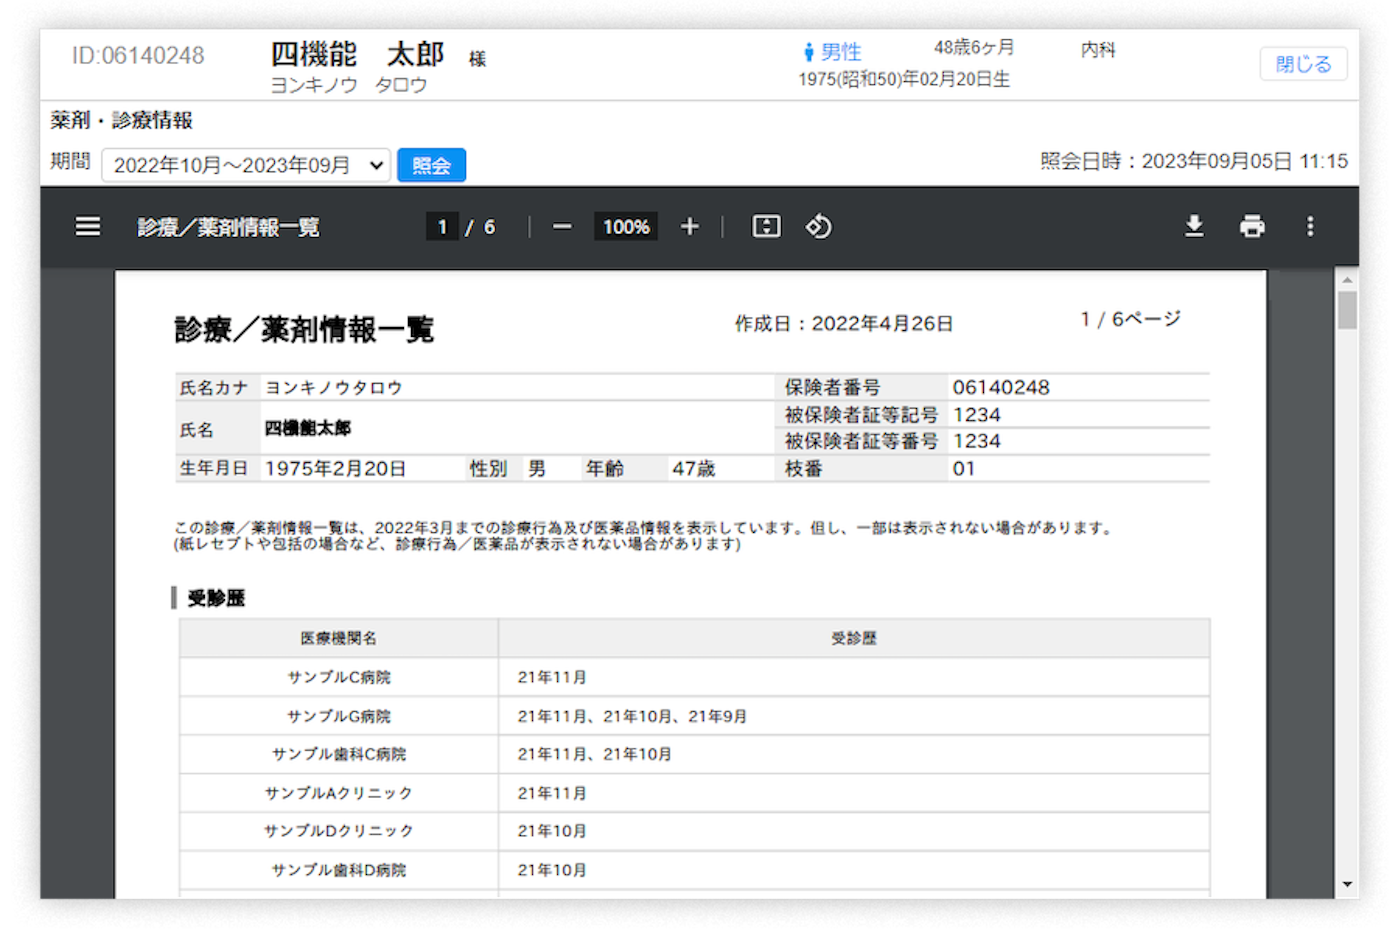Open the document sidebar menu
1400x933 pixels.
88,227
